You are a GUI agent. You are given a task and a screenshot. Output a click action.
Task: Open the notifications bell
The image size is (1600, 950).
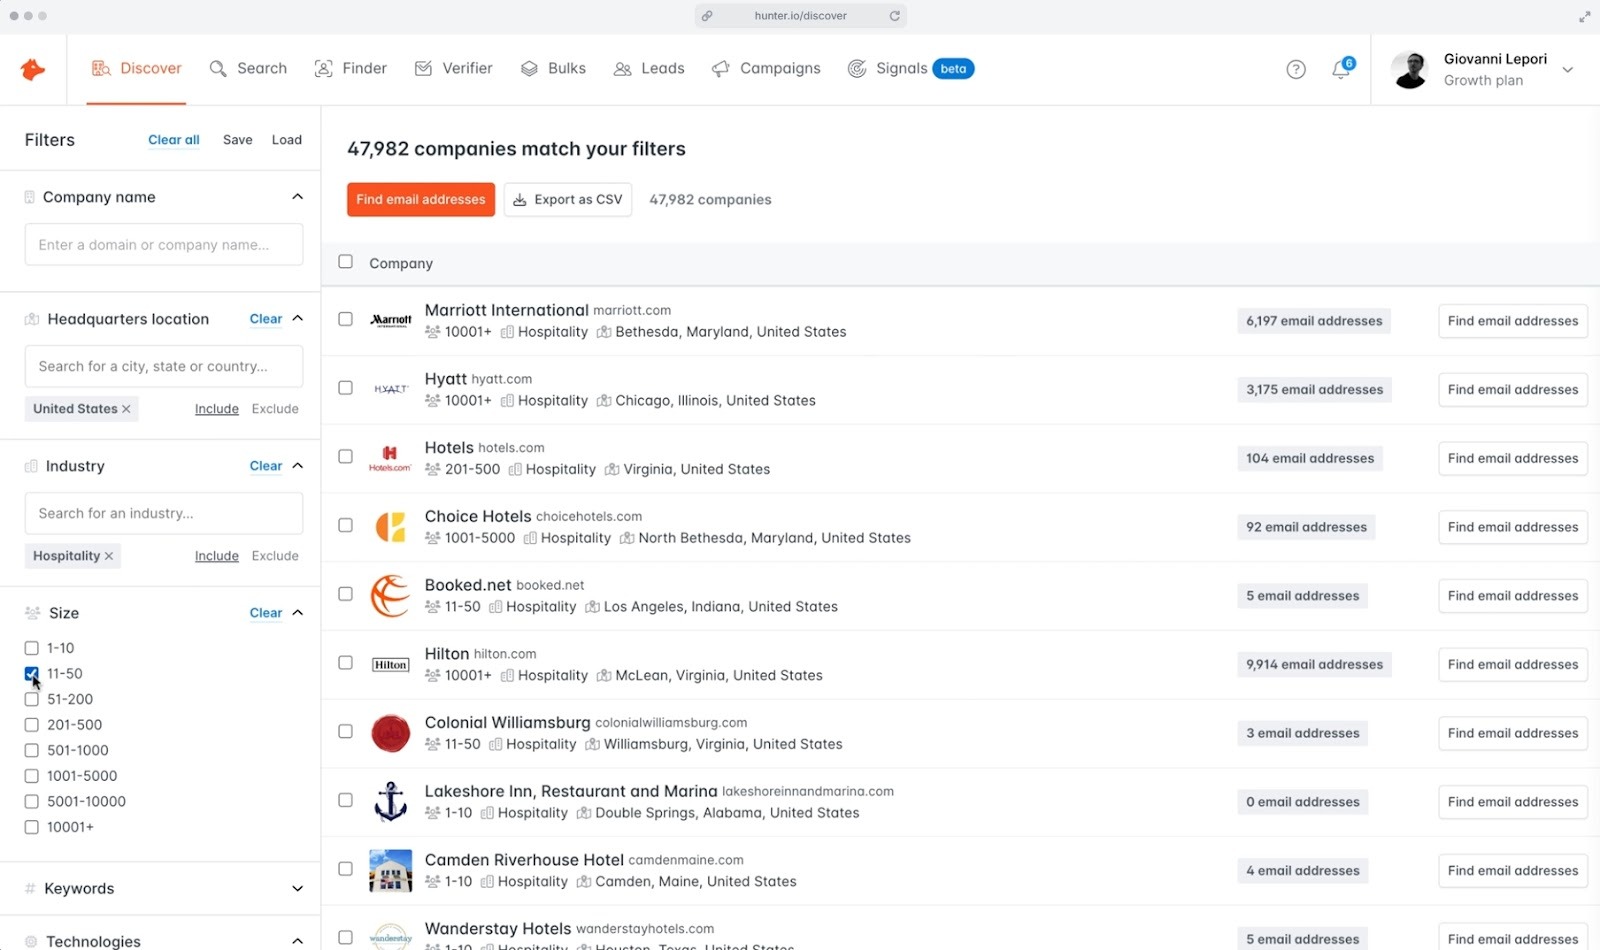1341,69
